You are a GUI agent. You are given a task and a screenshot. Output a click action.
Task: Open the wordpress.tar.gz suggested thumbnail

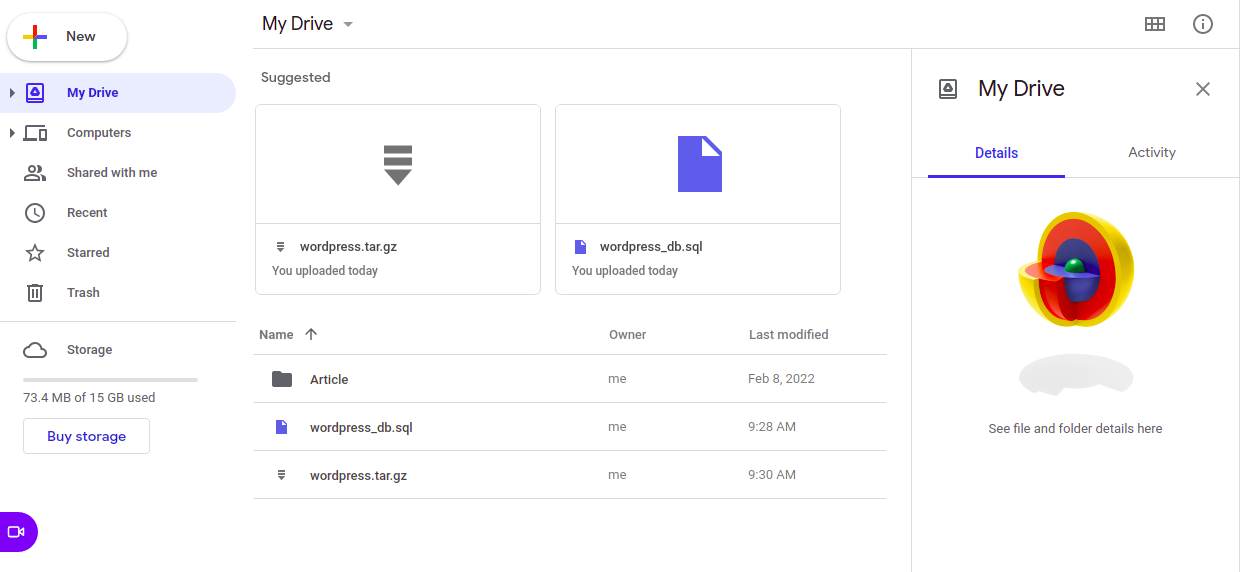(x=398, y=164)
